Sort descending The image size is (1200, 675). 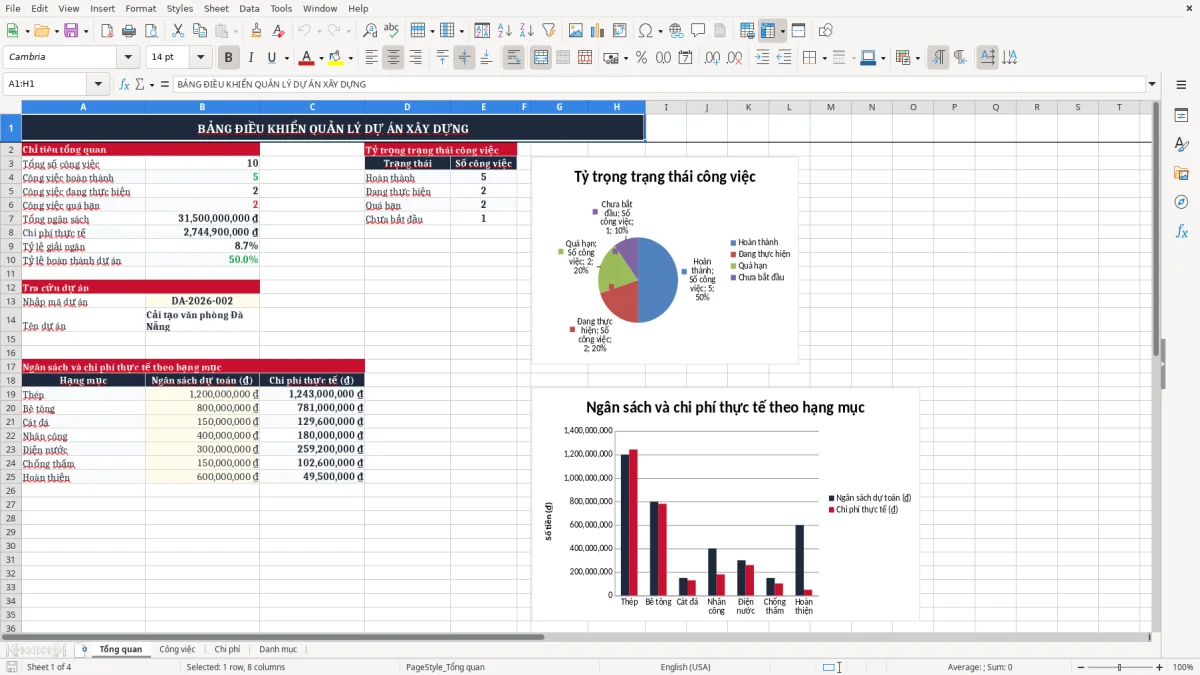pos(526,31)
